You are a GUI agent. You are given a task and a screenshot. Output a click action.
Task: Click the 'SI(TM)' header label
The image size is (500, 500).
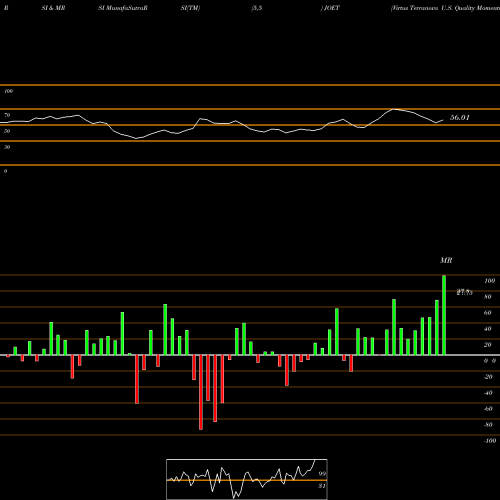pos(190,8)
